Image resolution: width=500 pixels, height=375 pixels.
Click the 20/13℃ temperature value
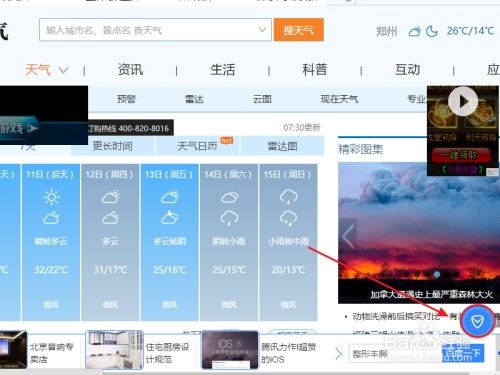[x=288, y=269]
